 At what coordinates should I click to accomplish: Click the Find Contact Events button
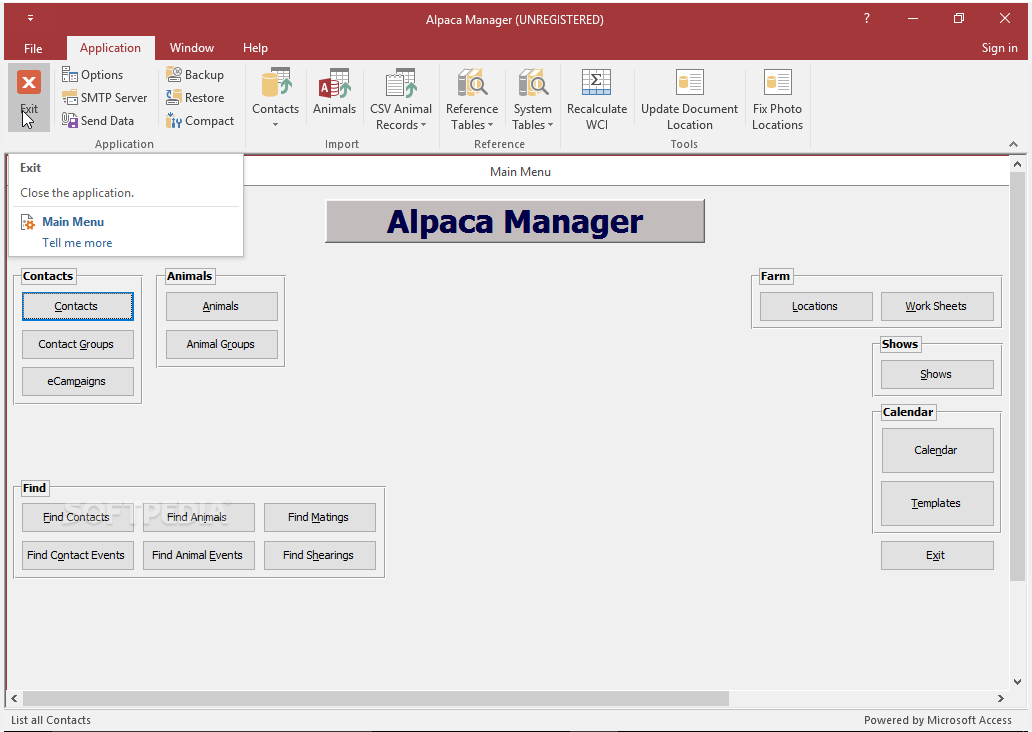click(78, 556)
